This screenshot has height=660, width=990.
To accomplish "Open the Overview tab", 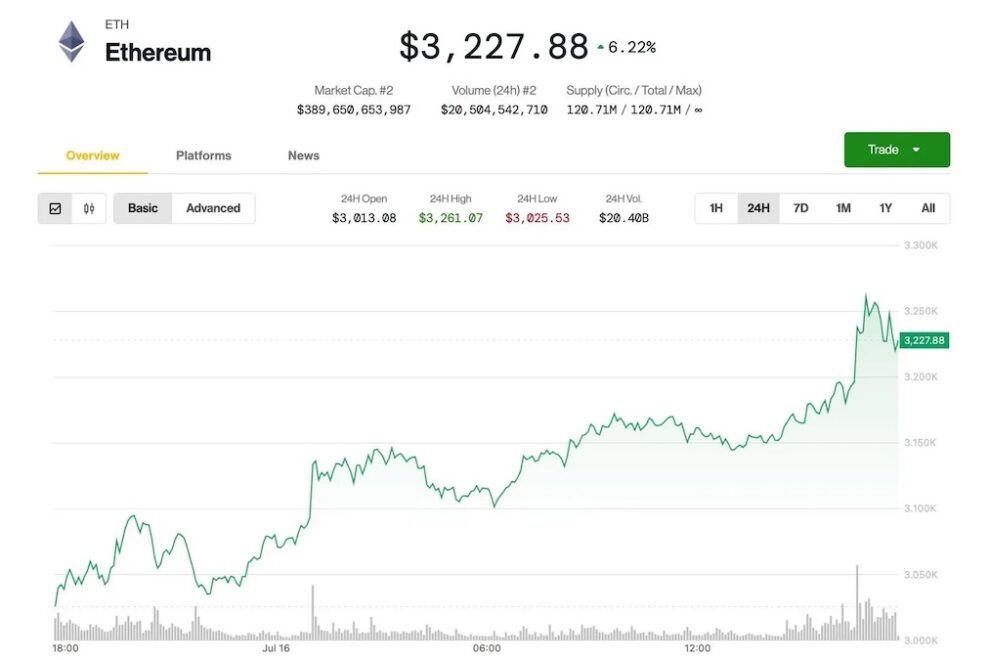I will (92, 155).
